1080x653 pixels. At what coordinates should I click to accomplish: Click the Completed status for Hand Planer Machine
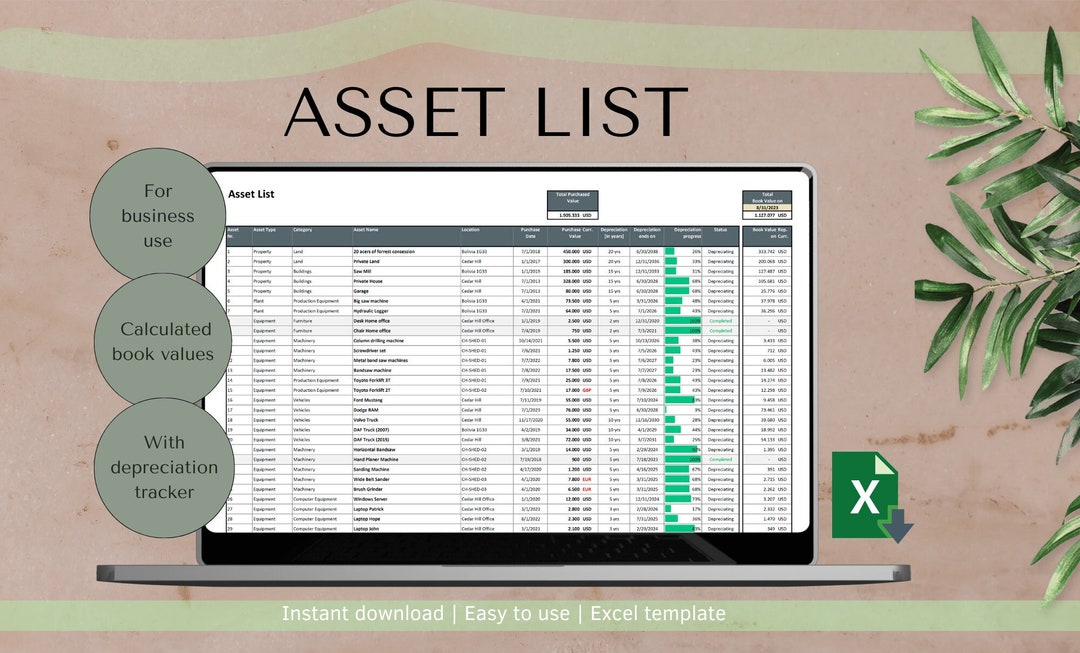pos(720,459)
